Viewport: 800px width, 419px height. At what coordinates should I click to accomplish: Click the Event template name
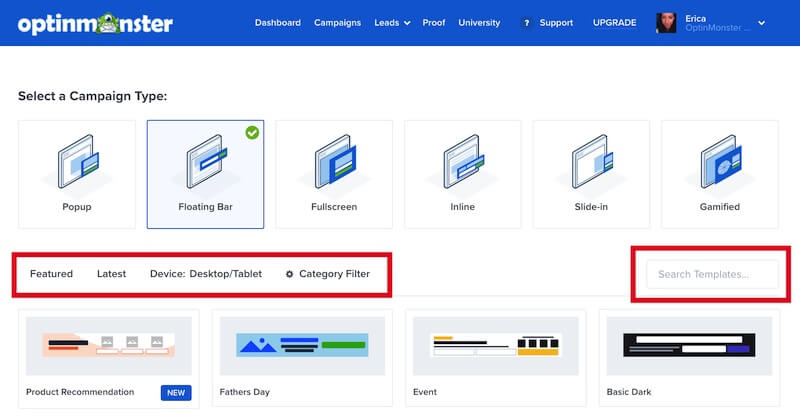[x=424, y=392]
